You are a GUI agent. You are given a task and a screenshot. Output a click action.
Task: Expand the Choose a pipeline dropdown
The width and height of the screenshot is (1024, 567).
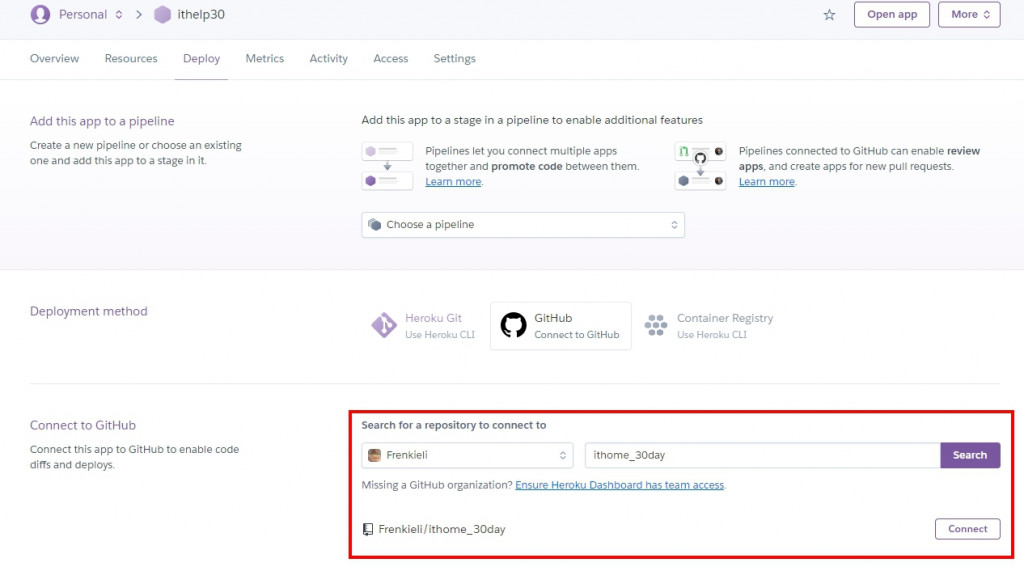pyautogui.click(x=523, y=225)
